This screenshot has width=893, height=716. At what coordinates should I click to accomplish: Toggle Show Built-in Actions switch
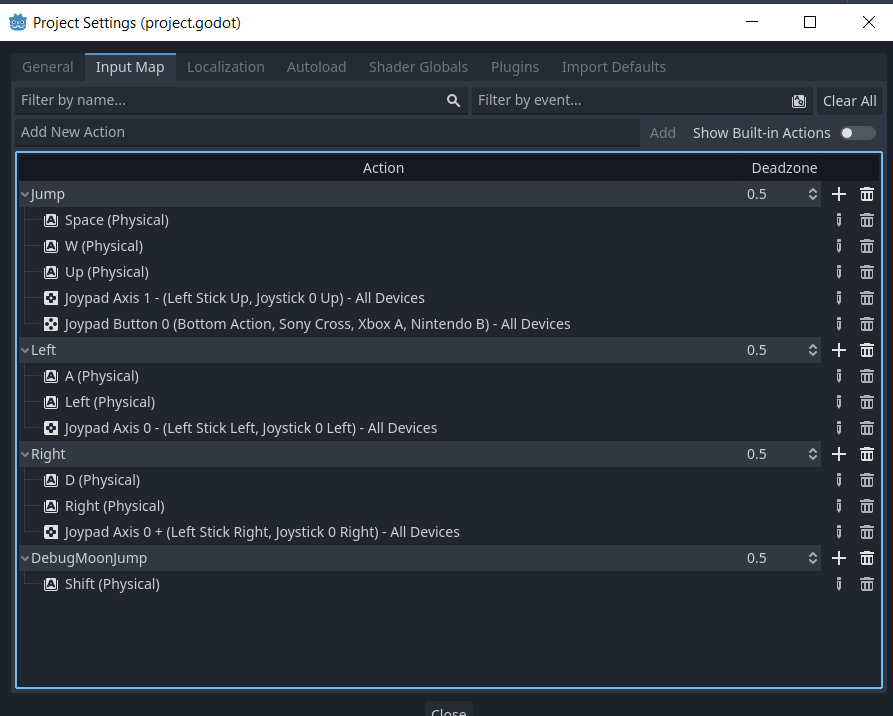tap(858, 133)
